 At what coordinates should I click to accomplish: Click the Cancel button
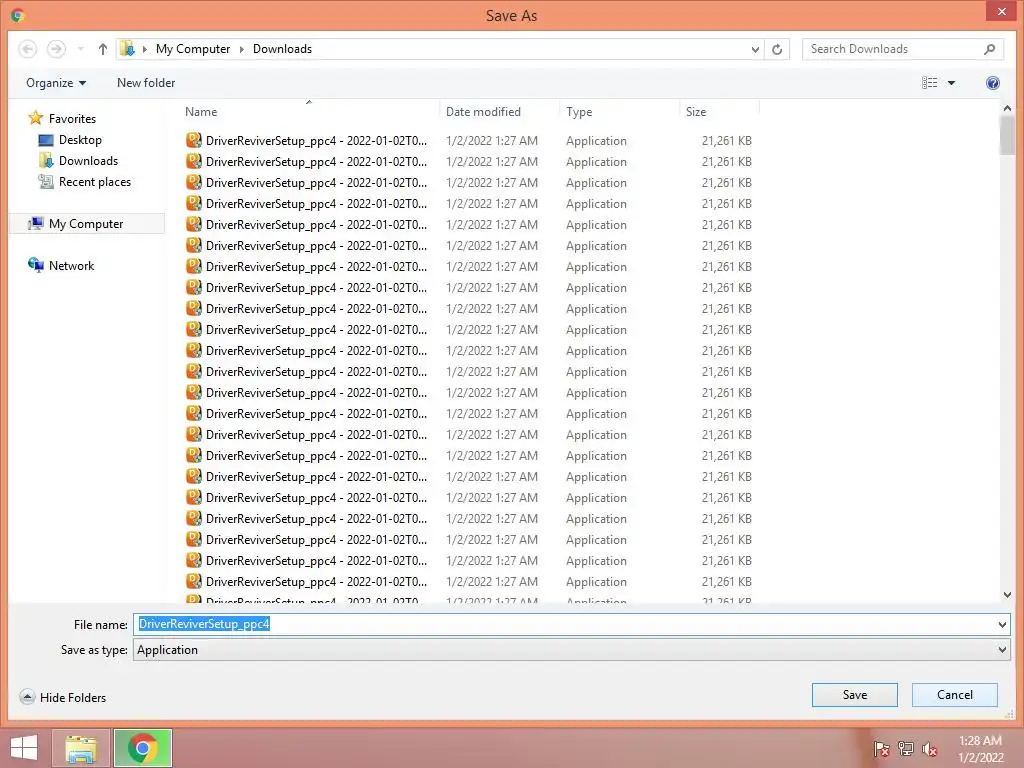click(955, 695)
